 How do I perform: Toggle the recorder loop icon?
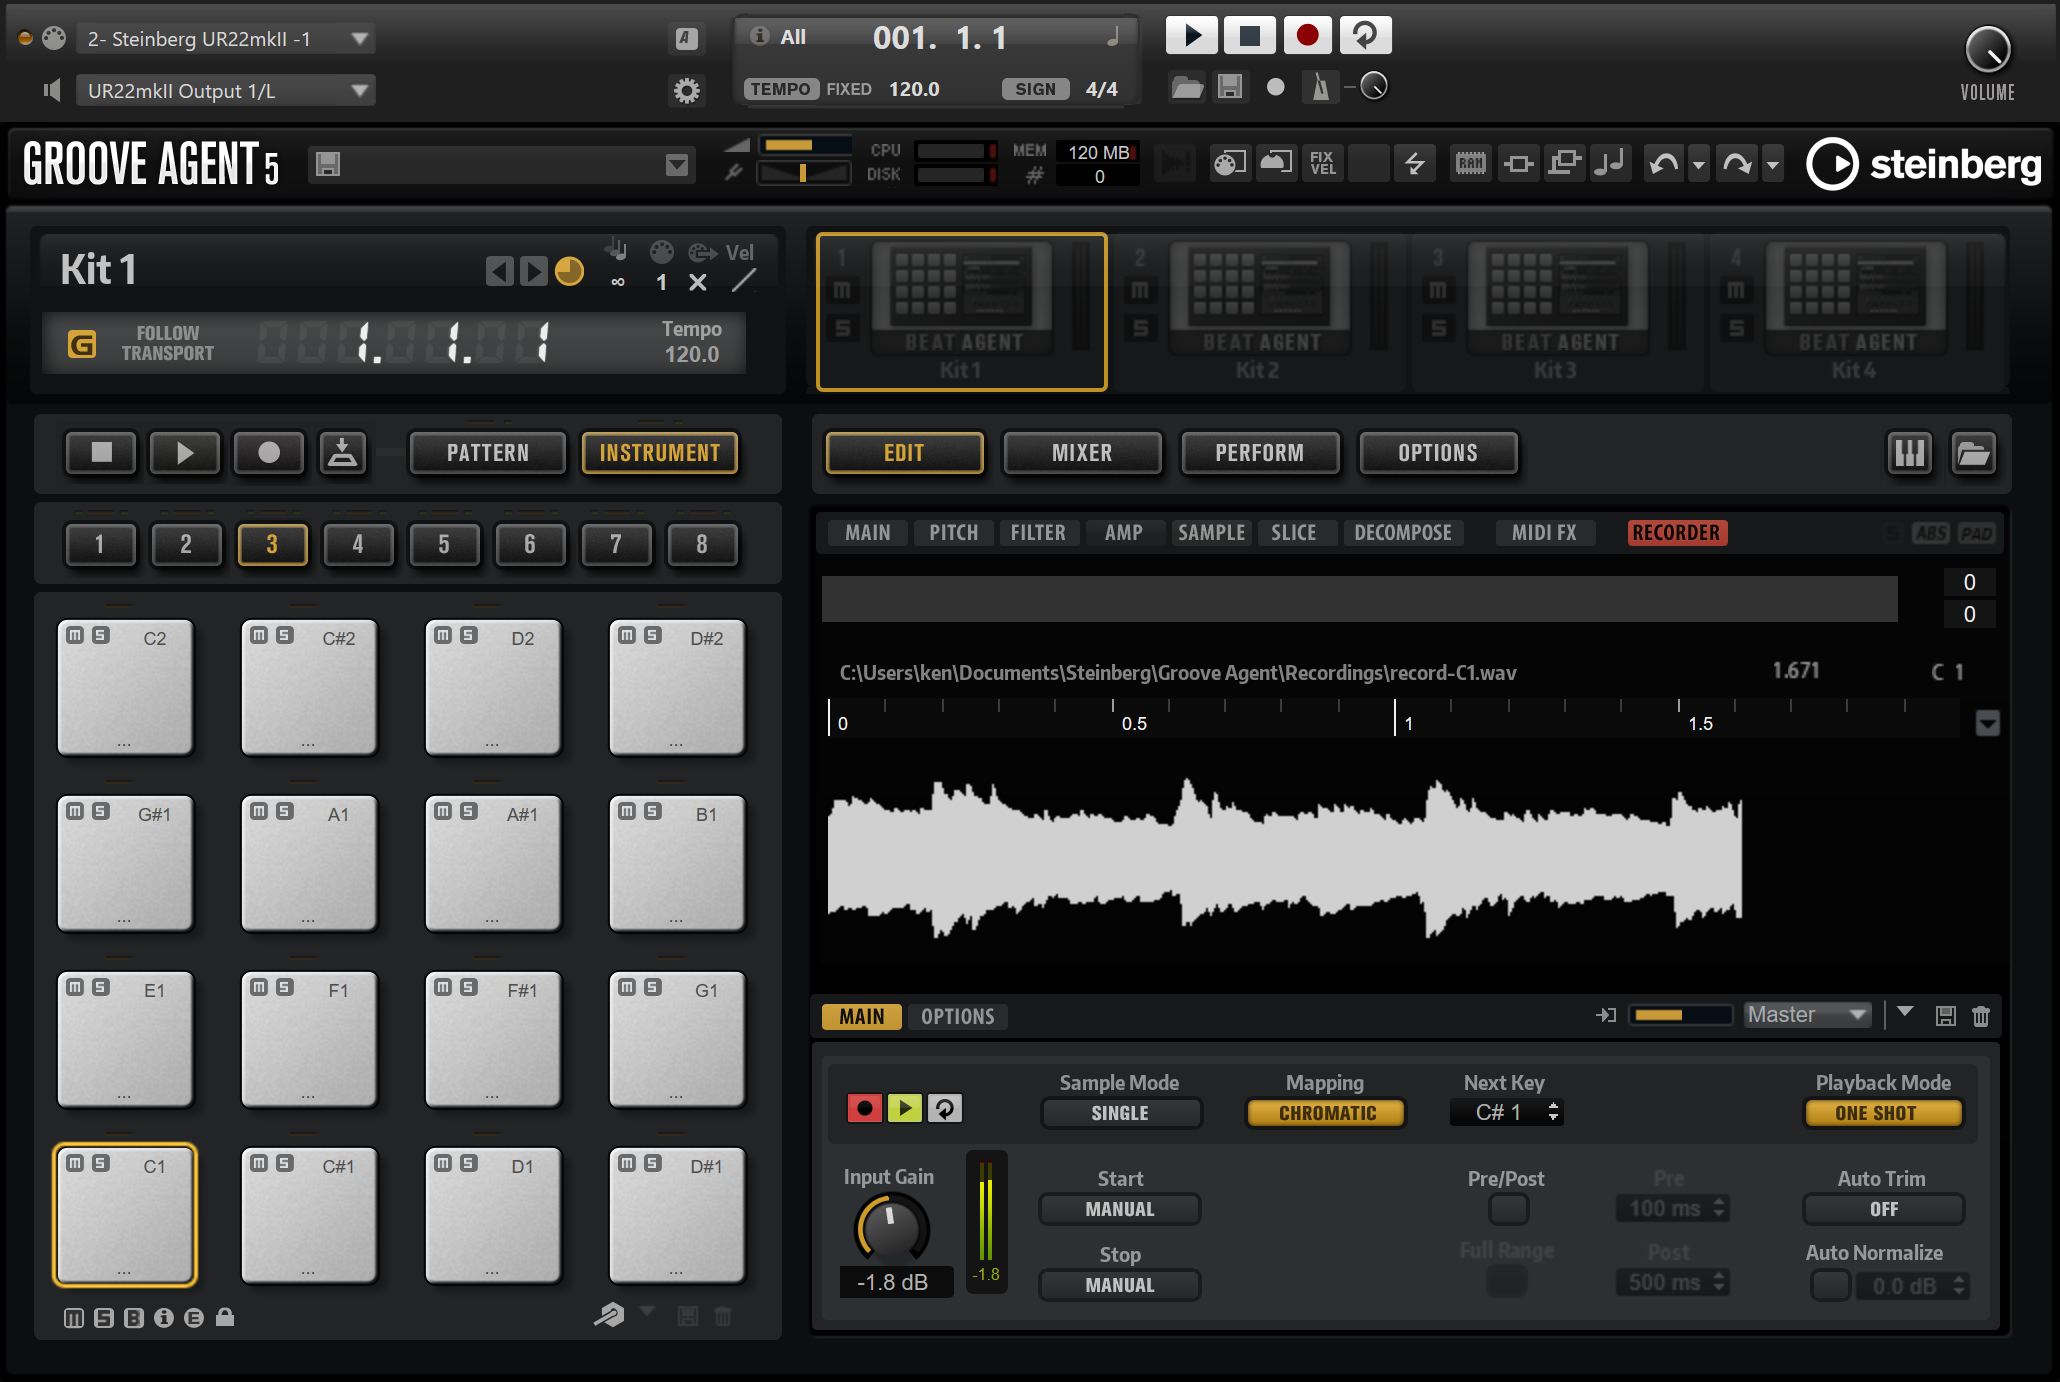tap(945, 1108)
